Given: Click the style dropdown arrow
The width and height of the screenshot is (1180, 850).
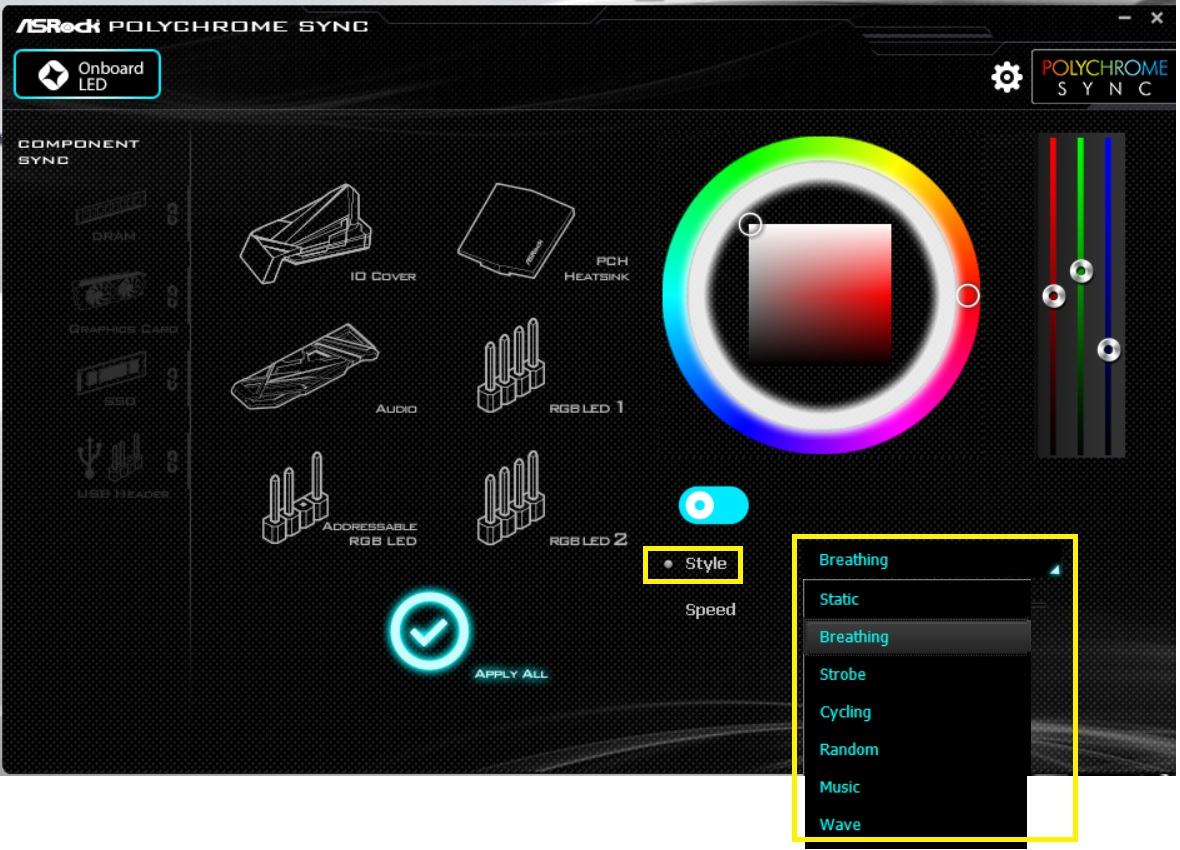Looking at the screenshot, I should pyautogui.click(x=1054, y=569).
